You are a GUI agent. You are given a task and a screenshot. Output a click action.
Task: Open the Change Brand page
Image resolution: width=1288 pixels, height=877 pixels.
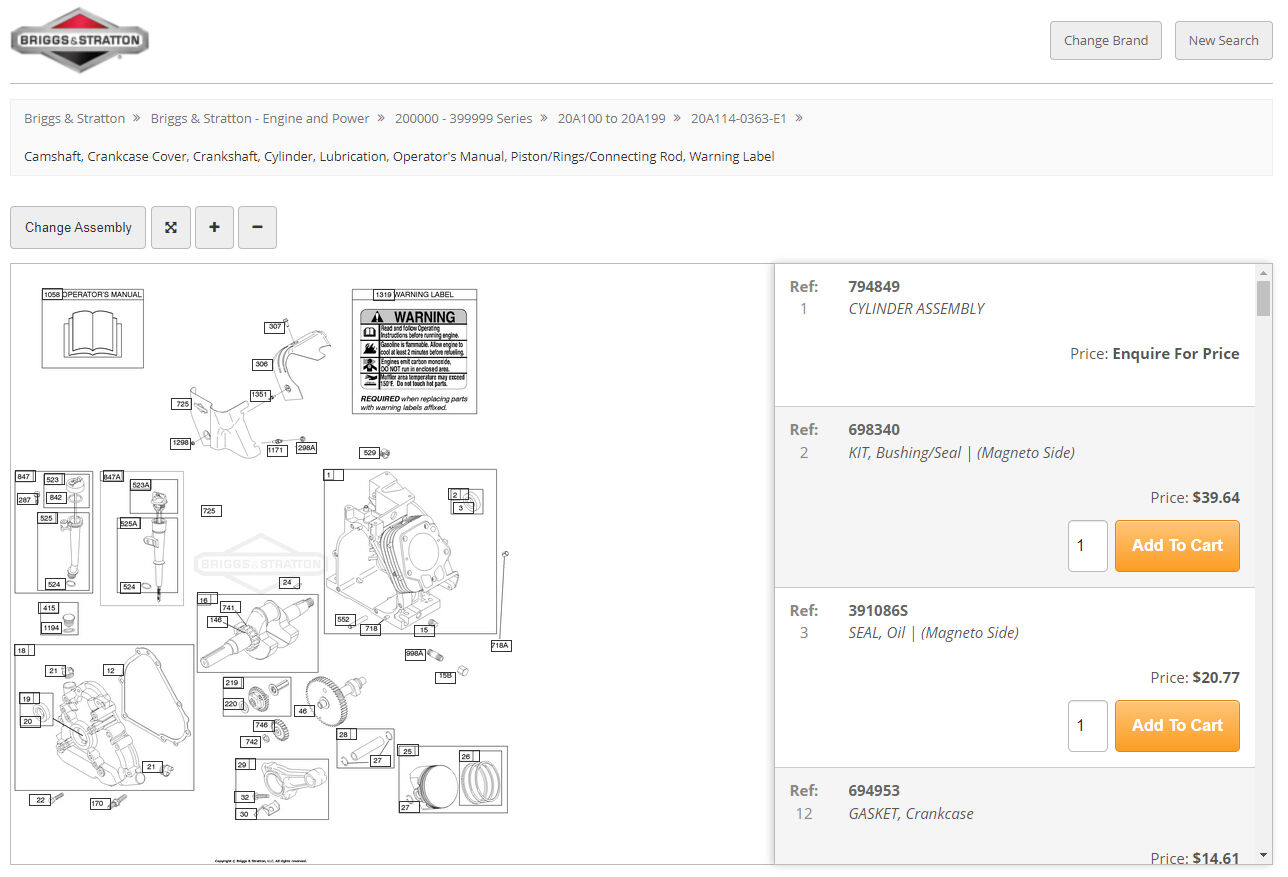1106,40
